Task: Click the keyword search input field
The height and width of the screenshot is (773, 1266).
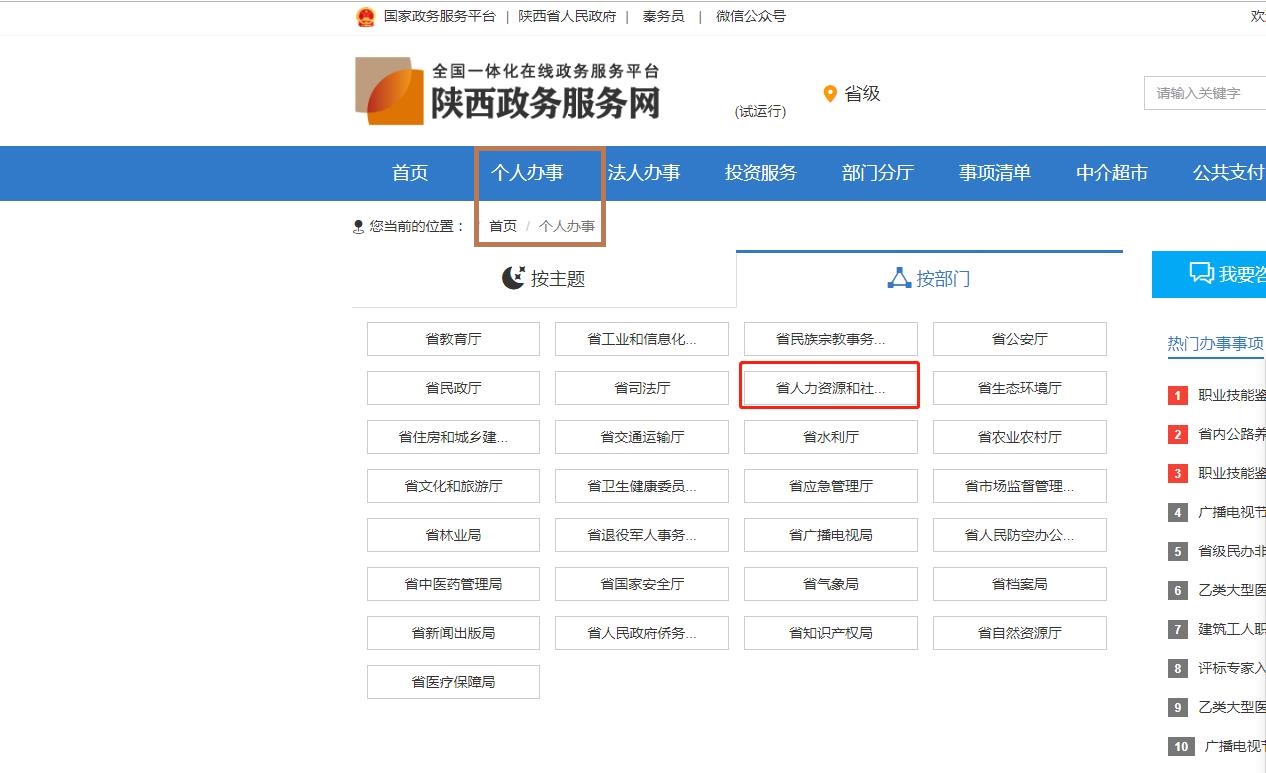Action: [1205, 93]
